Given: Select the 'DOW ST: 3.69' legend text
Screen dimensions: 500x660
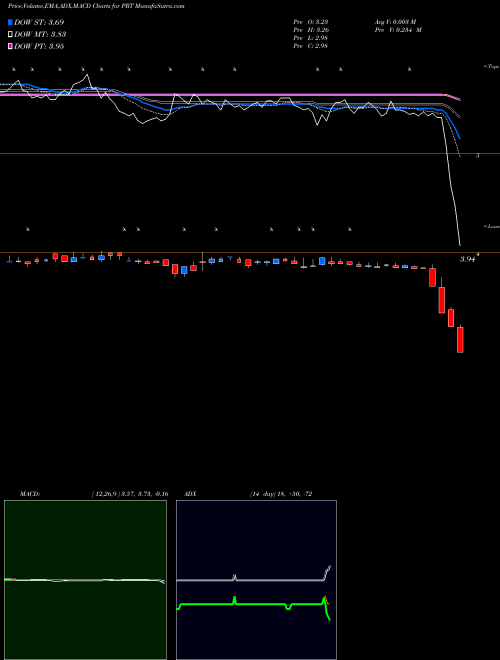Looking at the screenshot, I should point(39,22).
